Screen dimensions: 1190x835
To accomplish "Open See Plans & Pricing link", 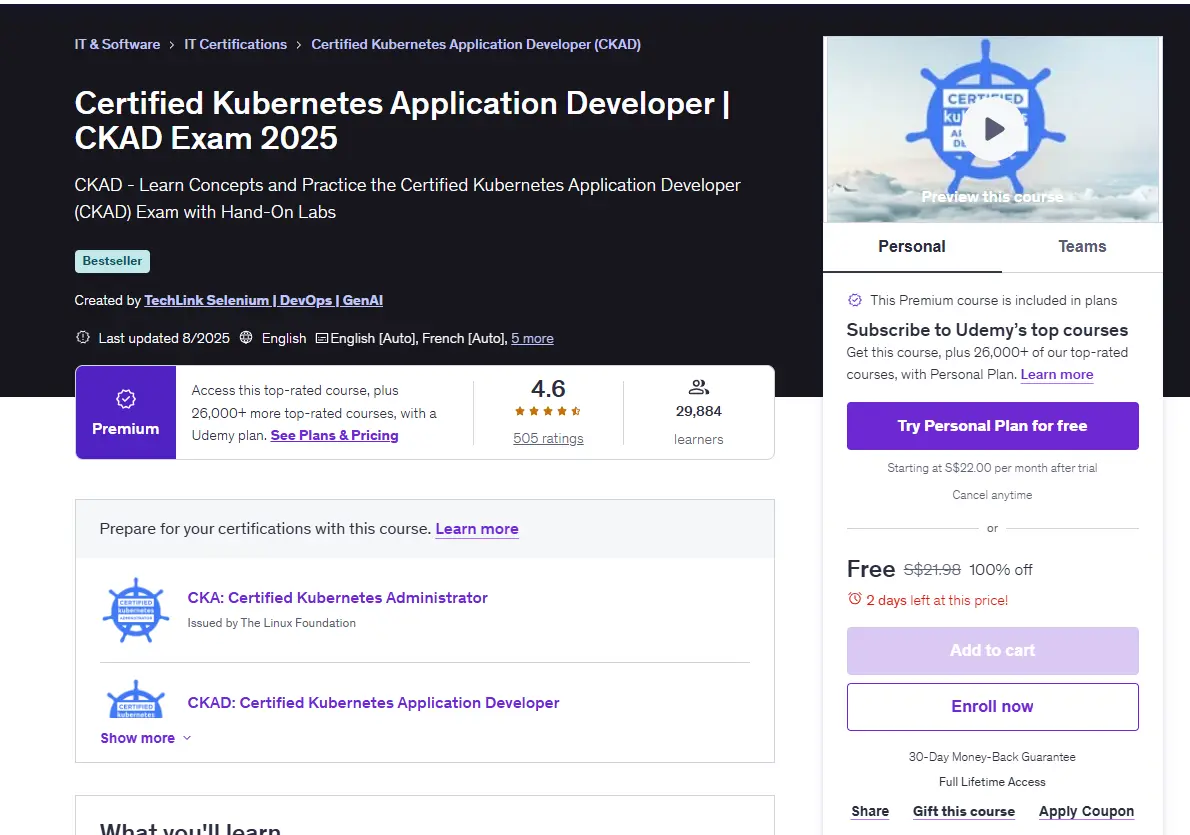I will click(x=334, y=435).
